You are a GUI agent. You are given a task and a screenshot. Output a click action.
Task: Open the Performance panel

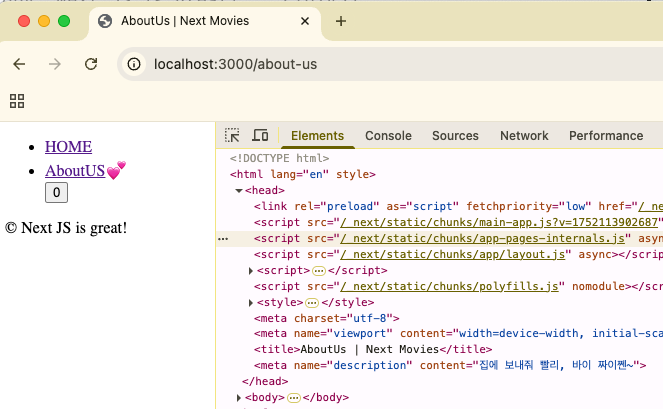[605, 136]
